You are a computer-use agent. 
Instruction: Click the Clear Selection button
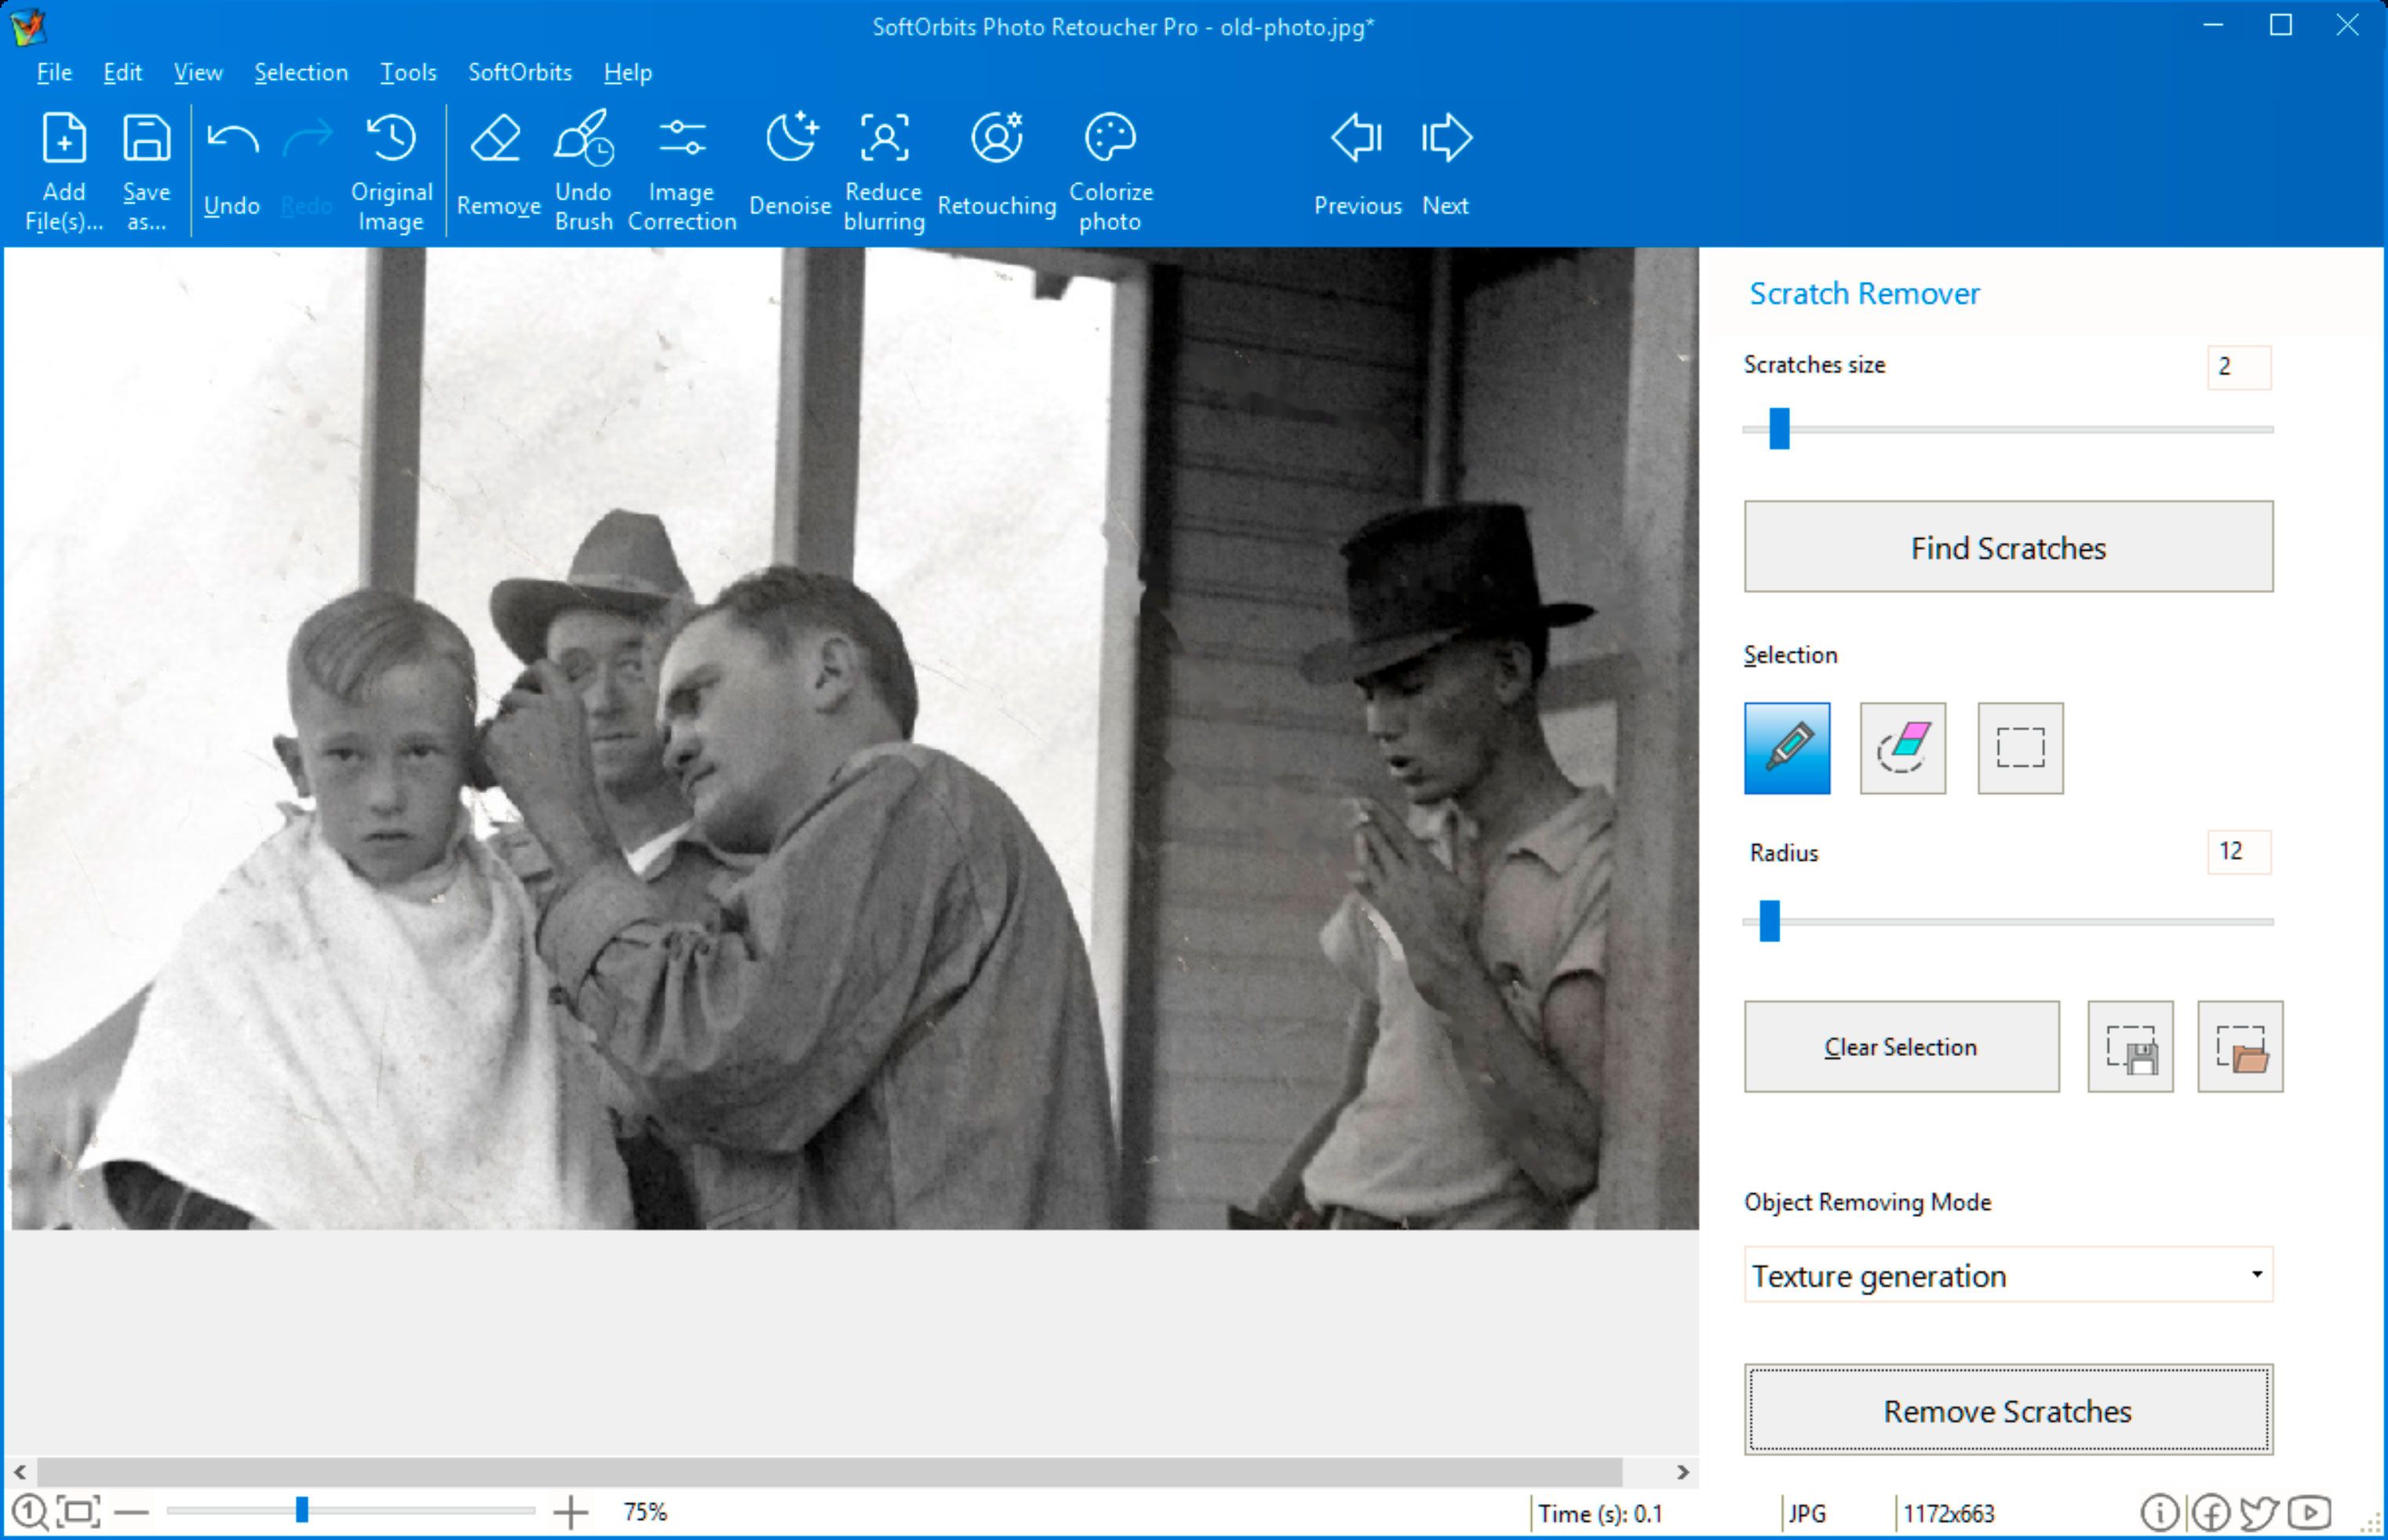point(1901,1046)
